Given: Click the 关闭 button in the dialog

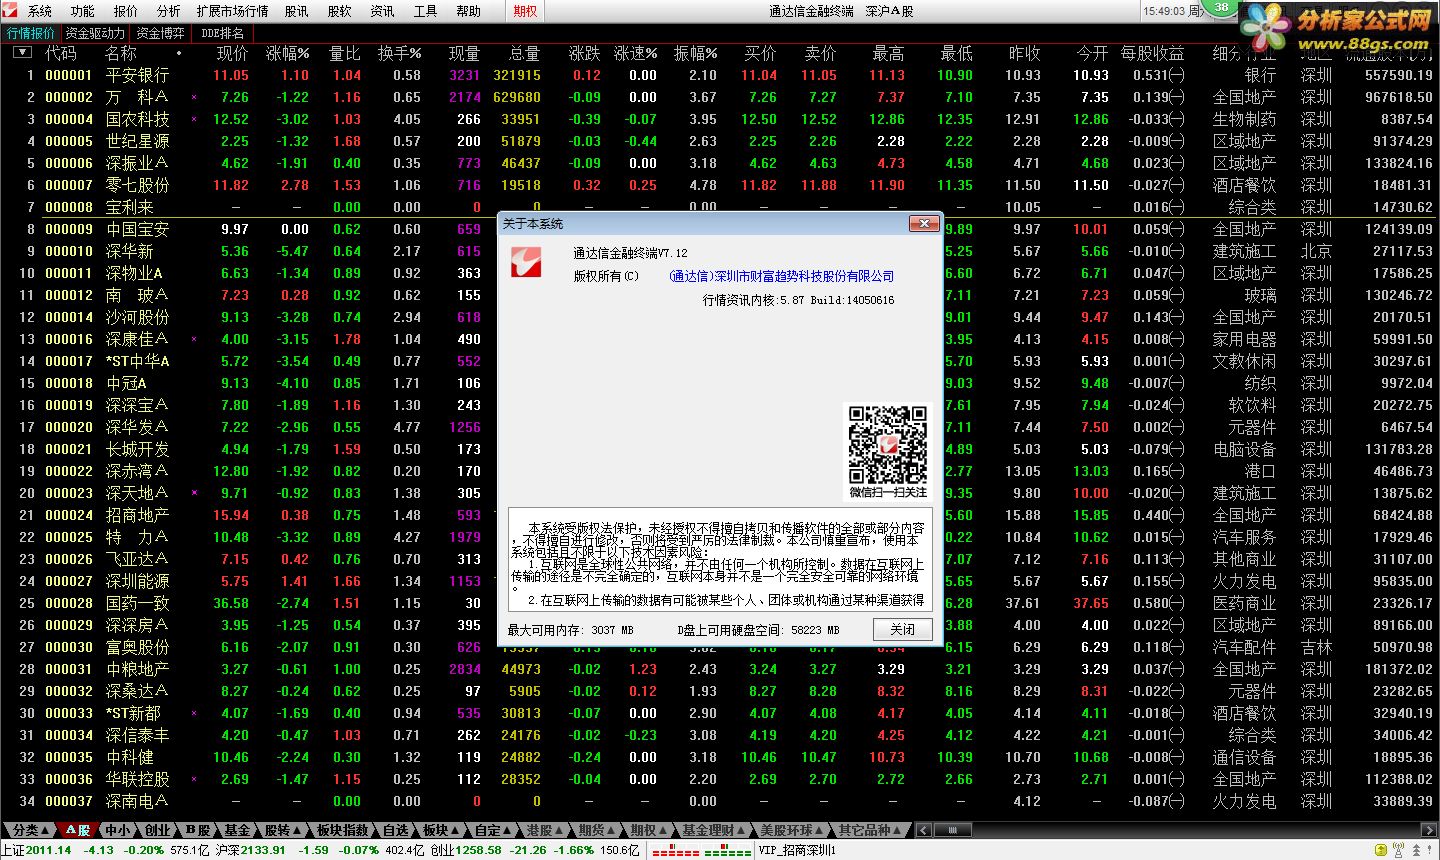Looking at the screenshot, I should click(x=902, y=629).
